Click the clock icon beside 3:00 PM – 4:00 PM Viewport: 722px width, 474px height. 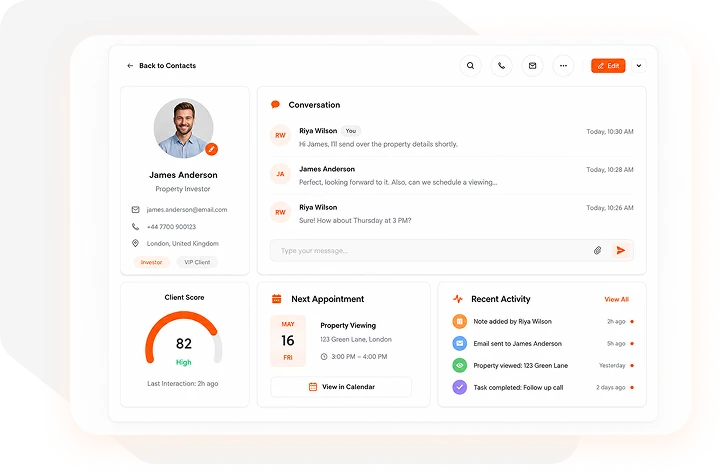tap(324, 357)
